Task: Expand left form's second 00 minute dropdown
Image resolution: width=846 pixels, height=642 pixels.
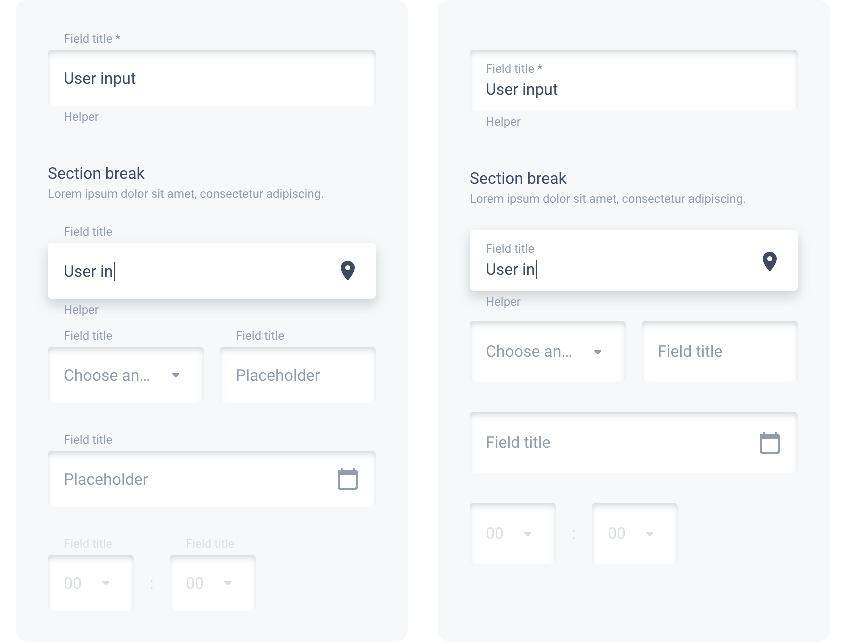Action: (213, 583)
